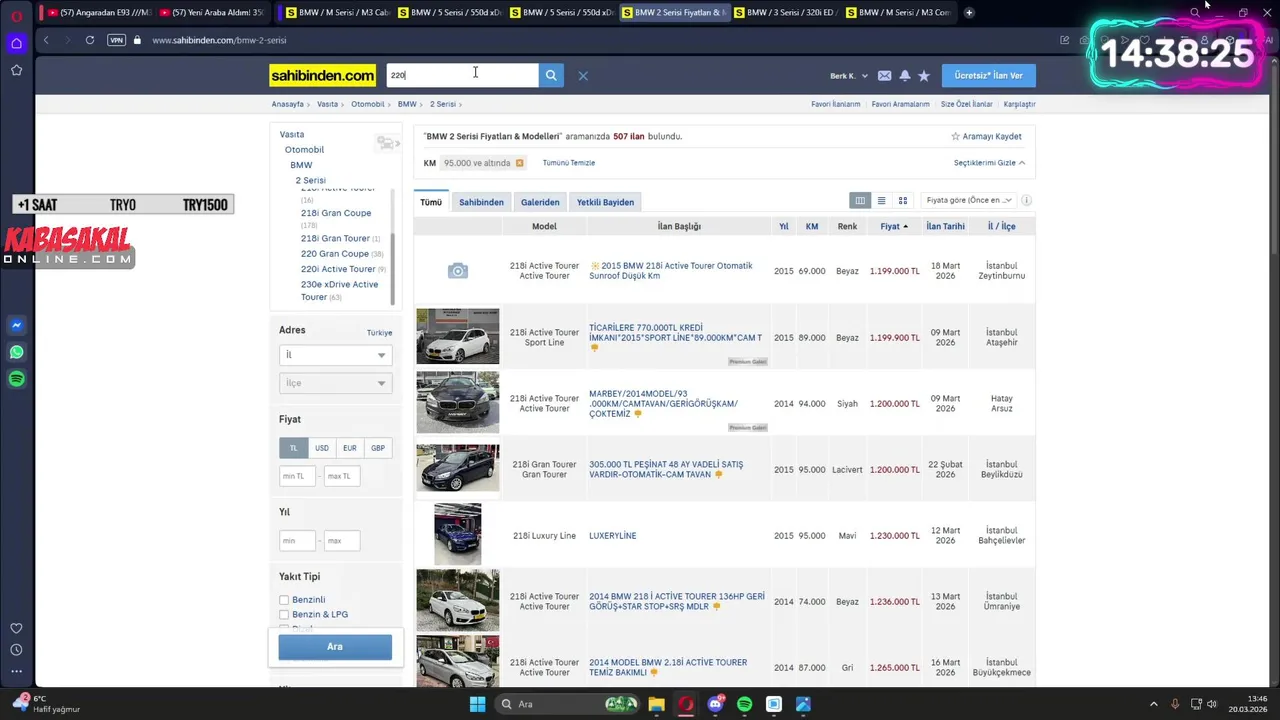Open File Explorer from taskbar

pos(656,704)
